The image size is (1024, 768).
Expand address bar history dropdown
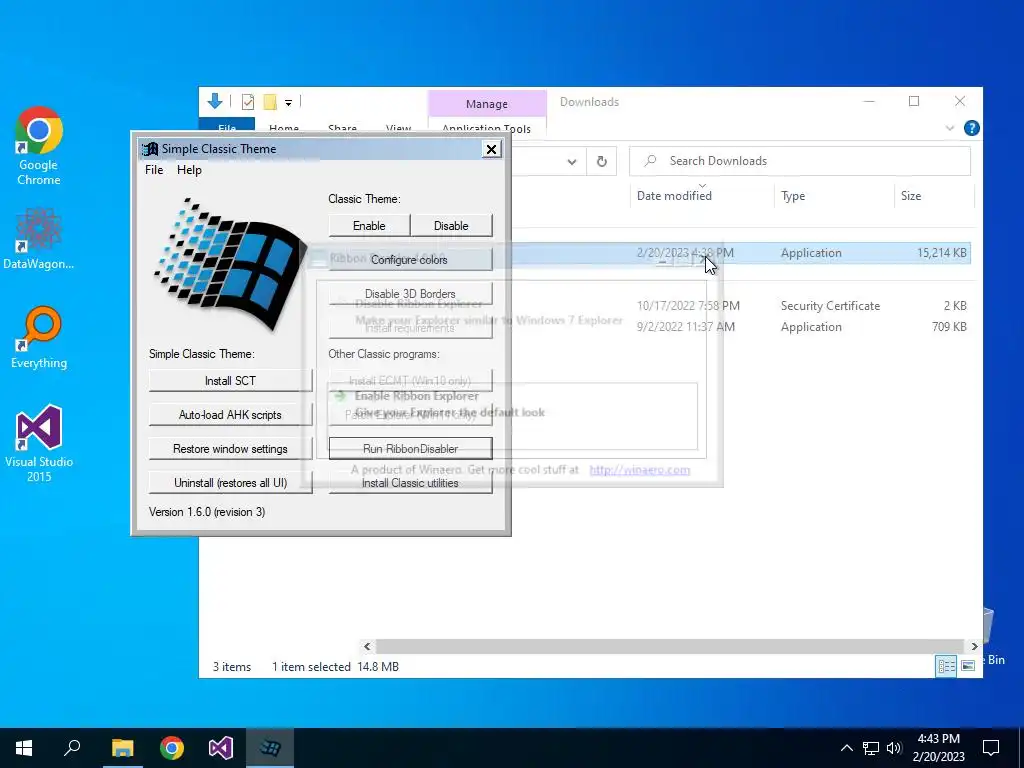(572, 162)
